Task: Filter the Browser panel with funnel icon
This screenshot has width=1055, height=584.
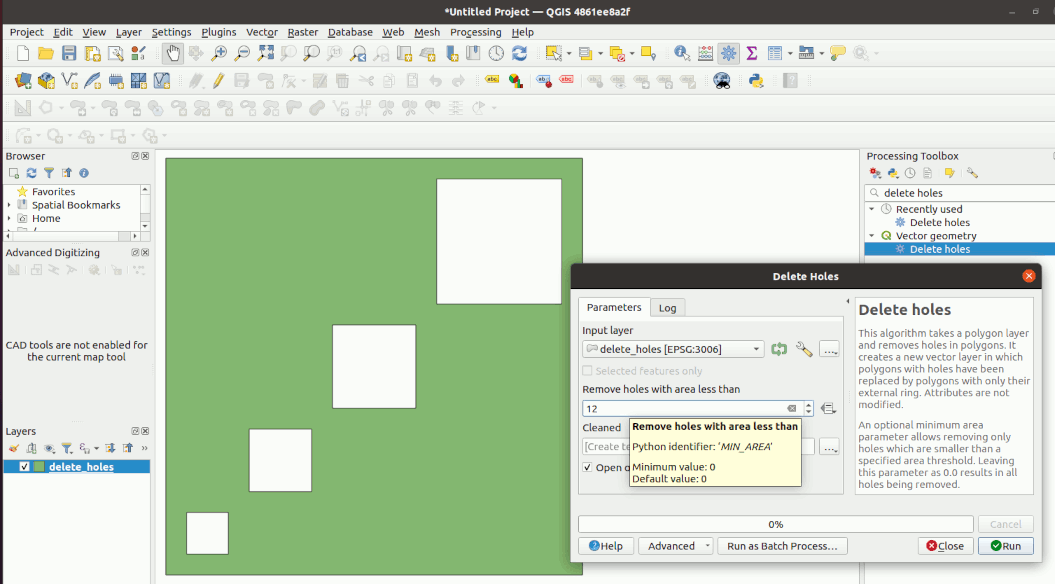Action: click(x=48, y=173)
